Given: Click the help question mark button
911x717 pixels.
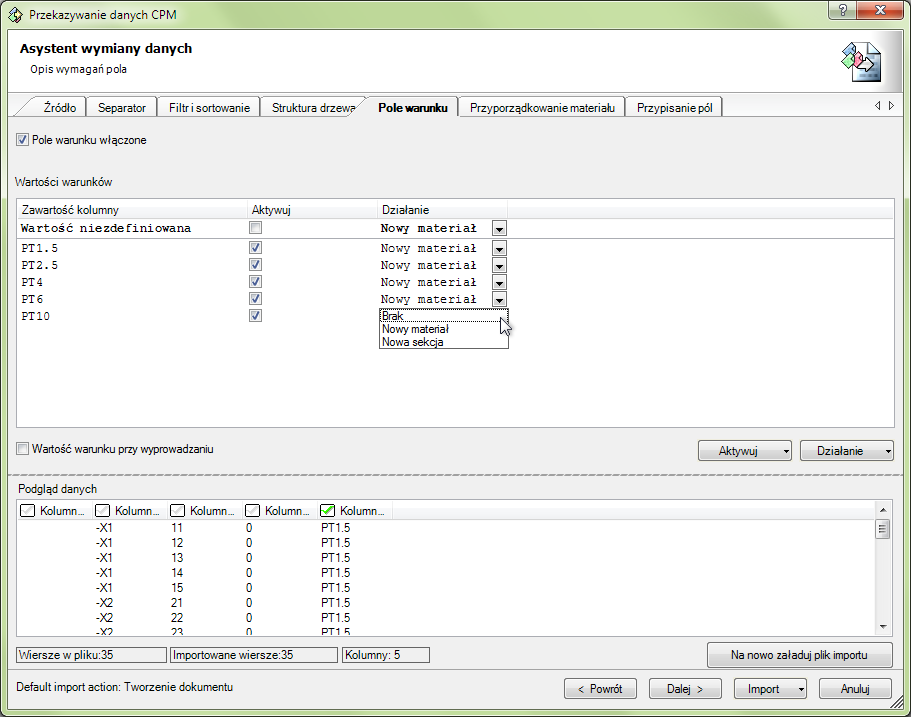Looking at the screenshot, I should coord(843,10).
